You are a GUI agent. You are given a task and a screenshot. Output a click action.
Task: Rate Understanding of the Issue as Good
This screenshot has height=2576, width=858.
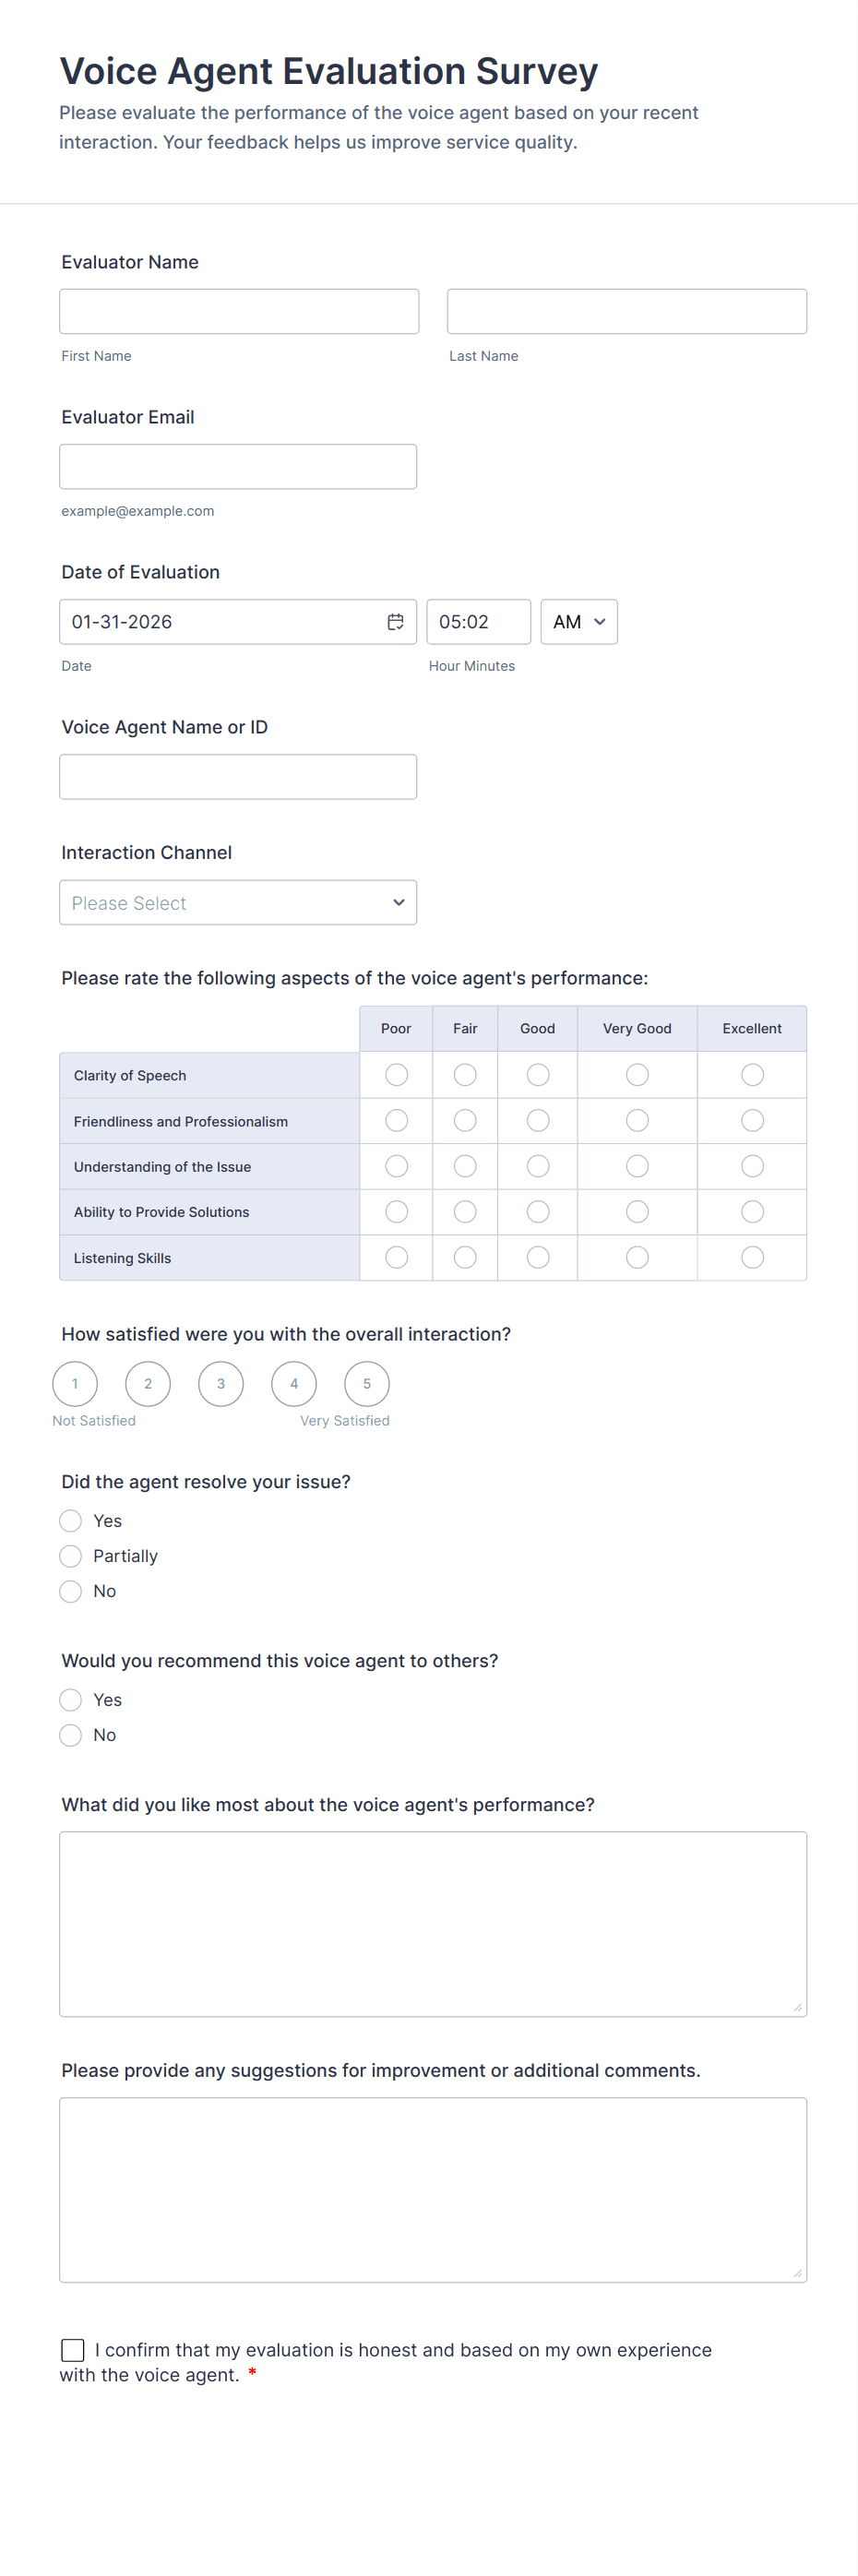537,1167
